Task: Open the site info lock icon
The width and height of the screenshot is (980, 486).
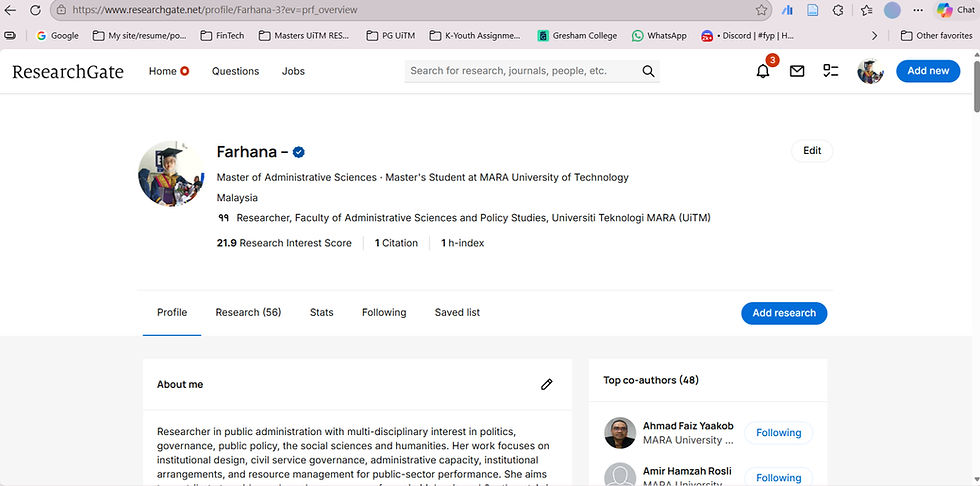Action: point(61,10)
